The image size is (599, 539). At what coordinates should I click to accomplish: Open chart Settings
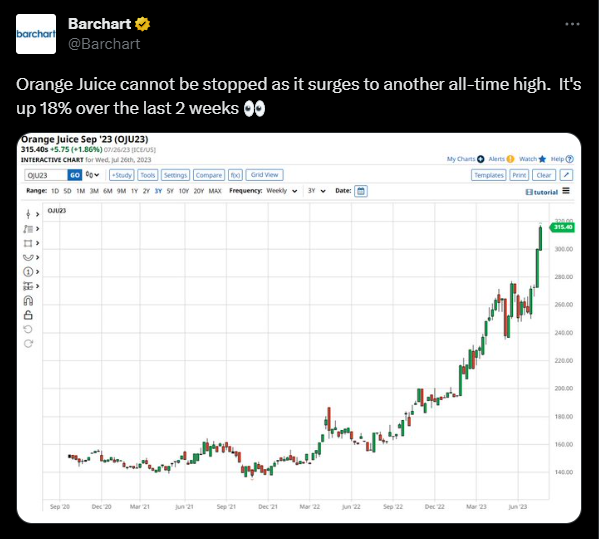click(175, 175)
